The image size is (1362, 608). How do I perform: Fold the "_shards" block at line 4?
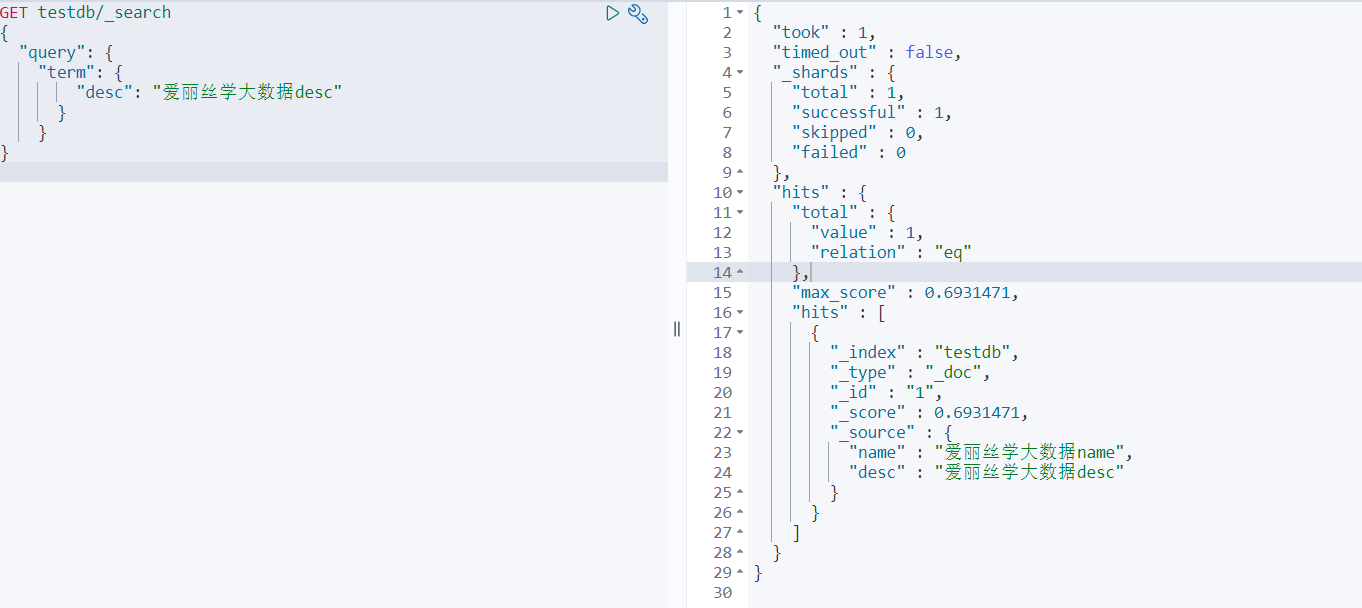coord(740,72)
